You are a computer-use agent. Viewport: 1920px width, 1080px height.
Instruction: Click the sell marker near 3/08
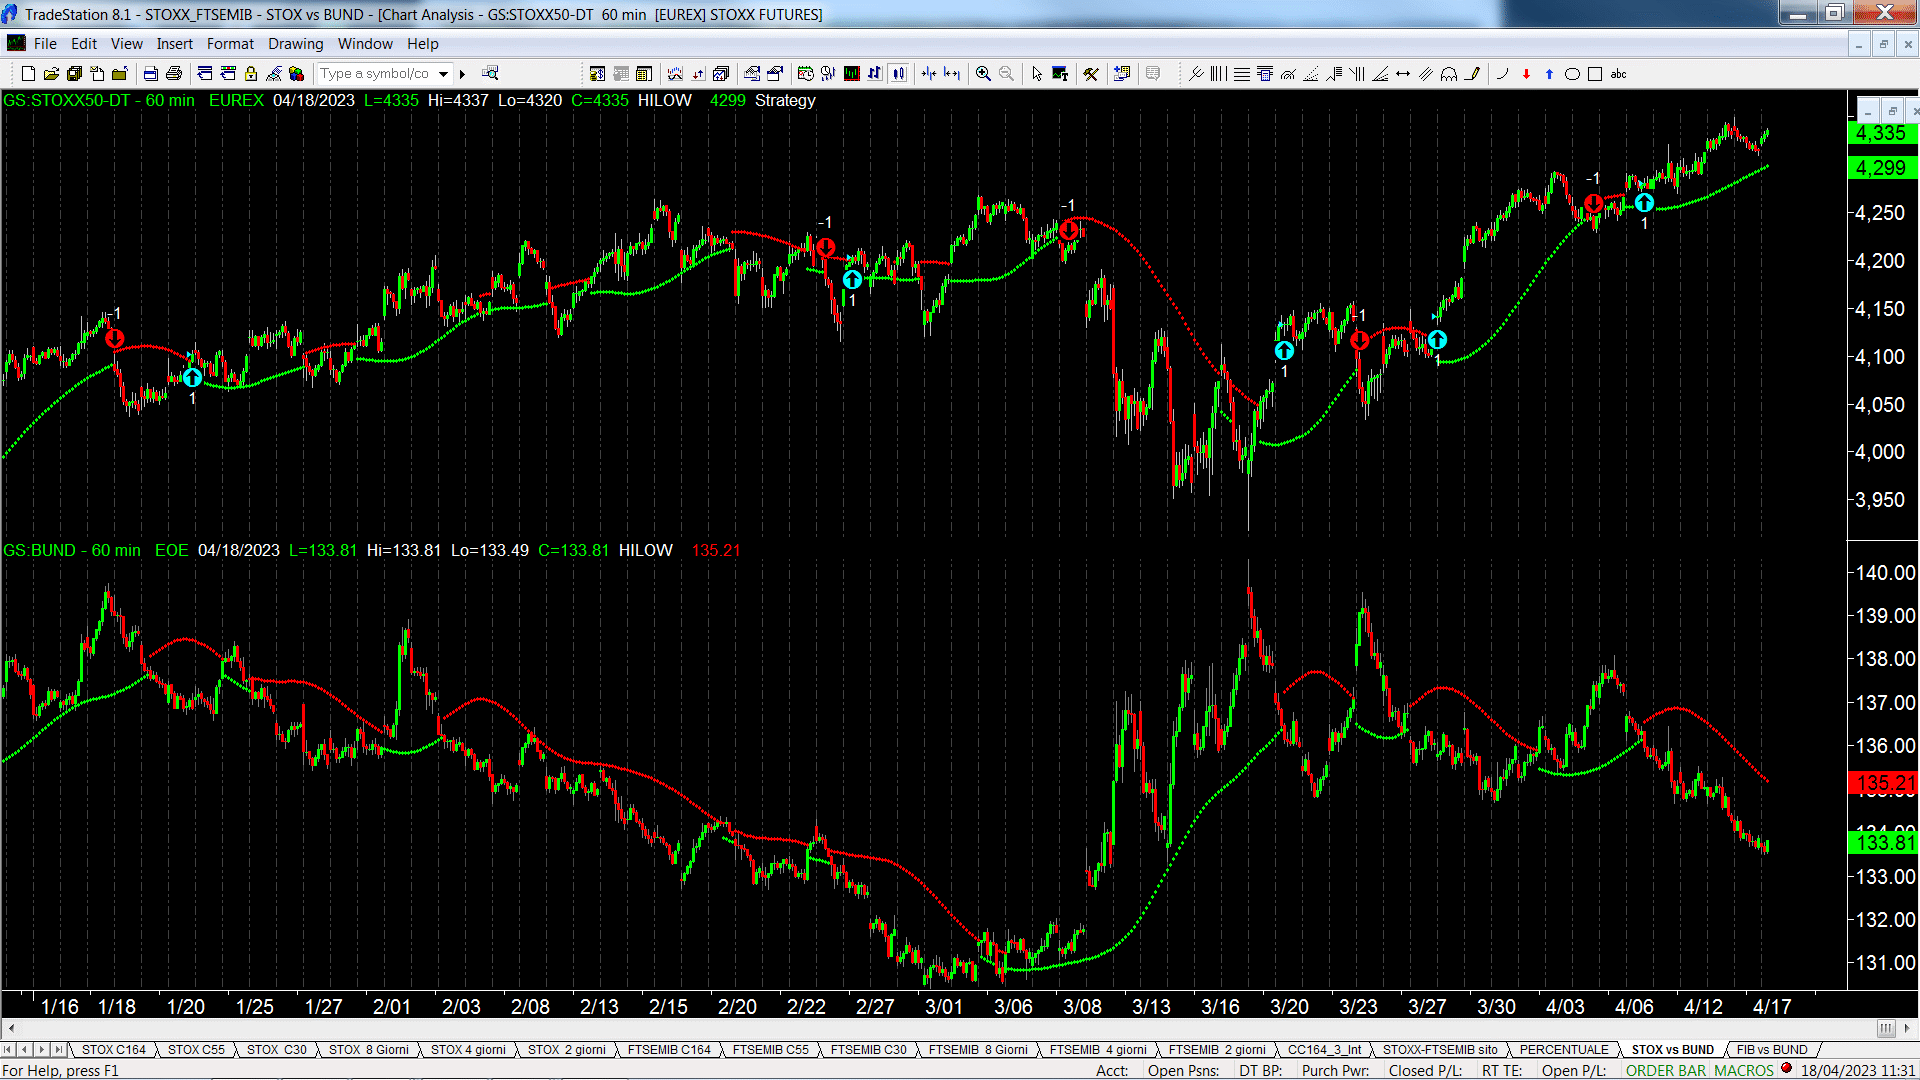[1069, 229]
